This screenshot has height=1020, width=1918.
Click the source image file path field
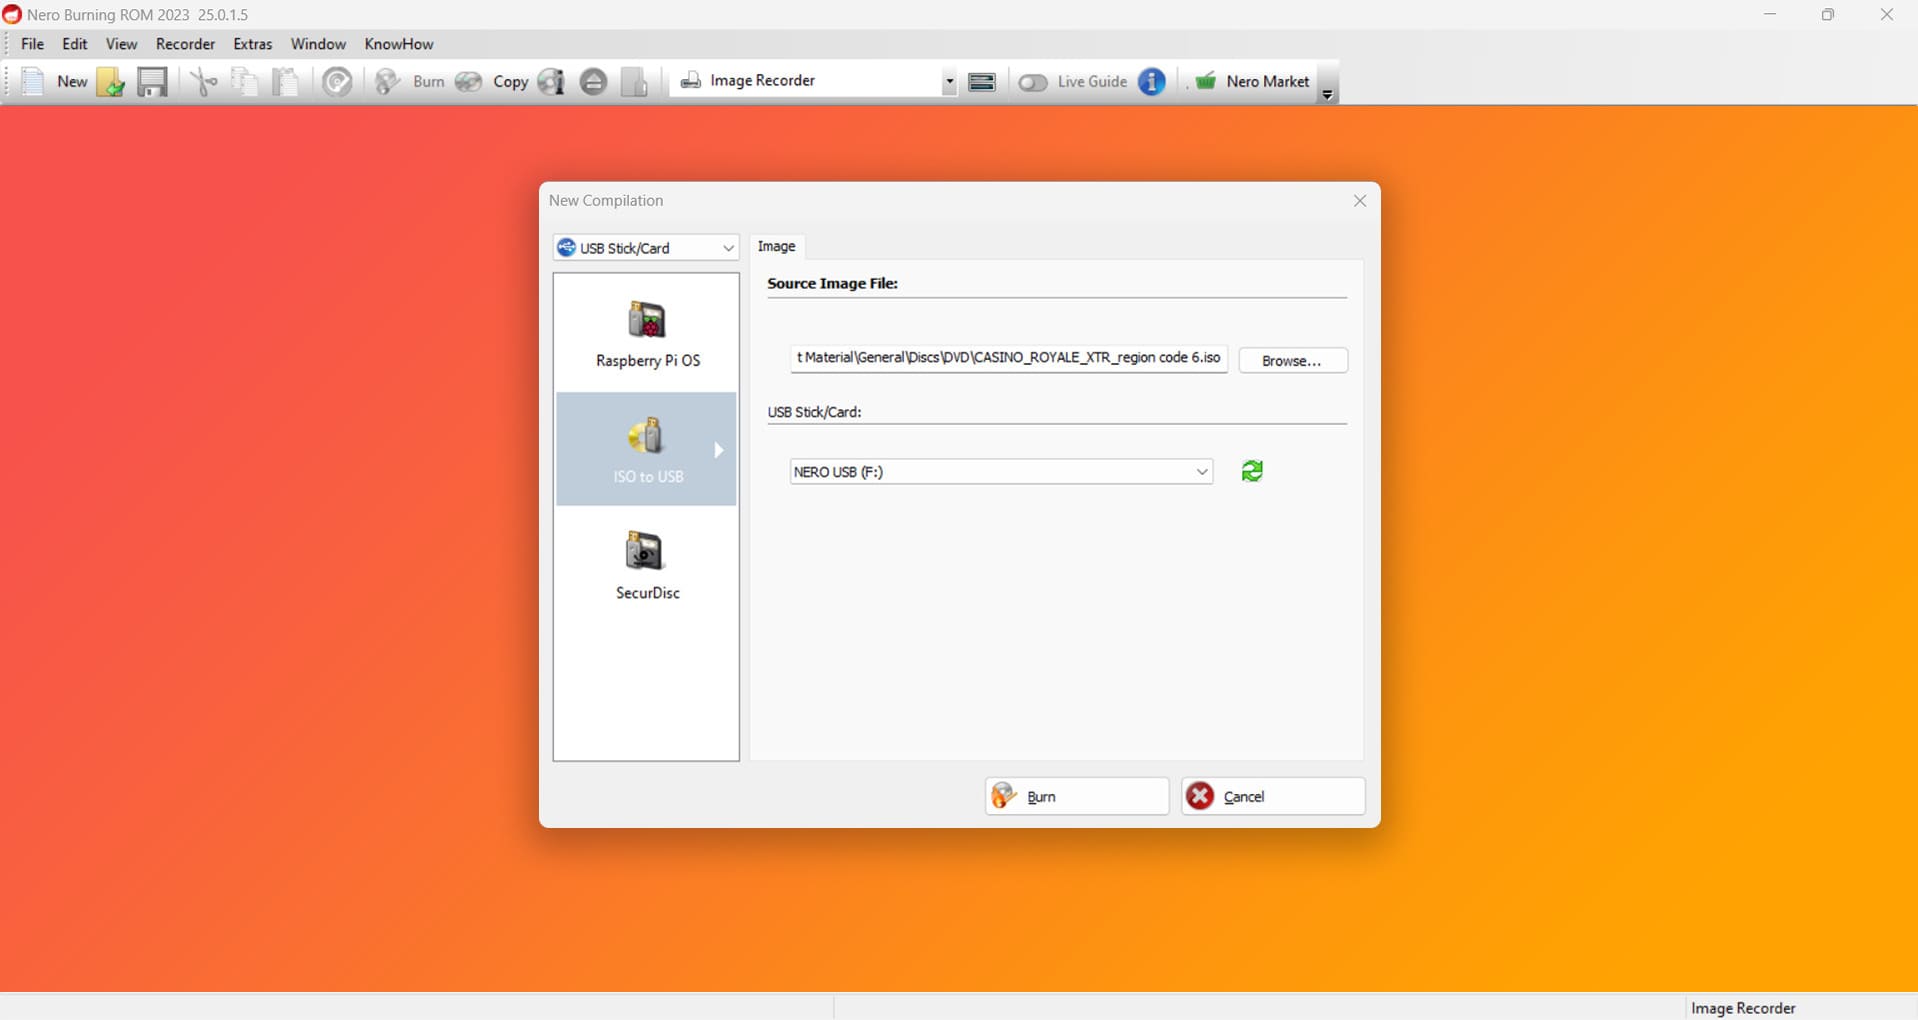(1008, 358)
